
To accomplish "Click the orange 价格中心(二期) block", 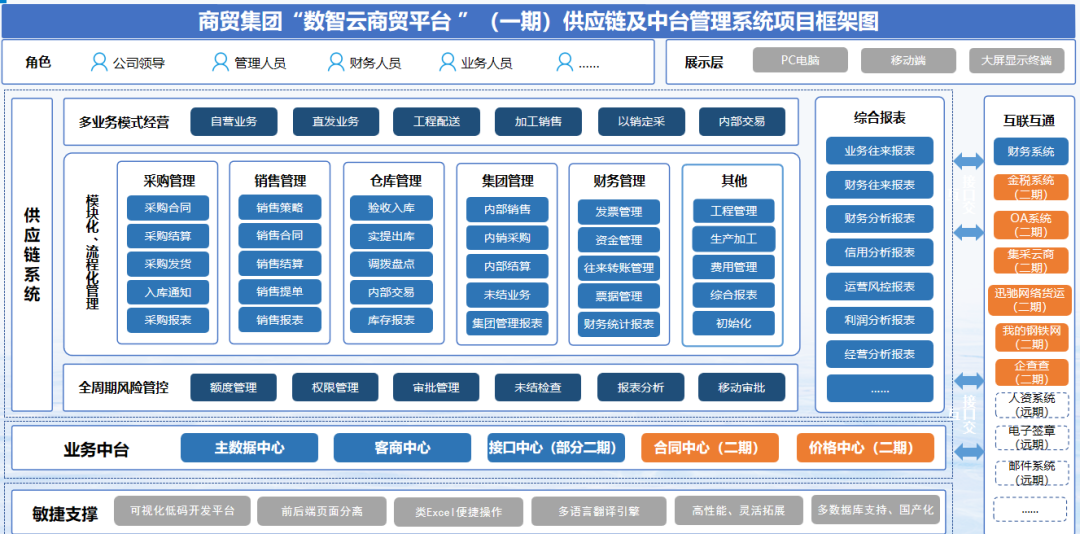I will pyautogui.click(x=865, y=447).
